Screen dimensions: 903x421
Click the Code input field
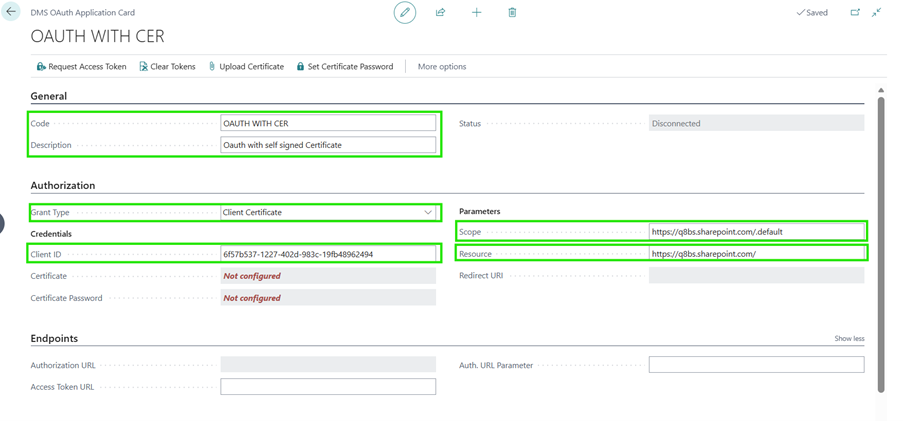click(328, 123)
